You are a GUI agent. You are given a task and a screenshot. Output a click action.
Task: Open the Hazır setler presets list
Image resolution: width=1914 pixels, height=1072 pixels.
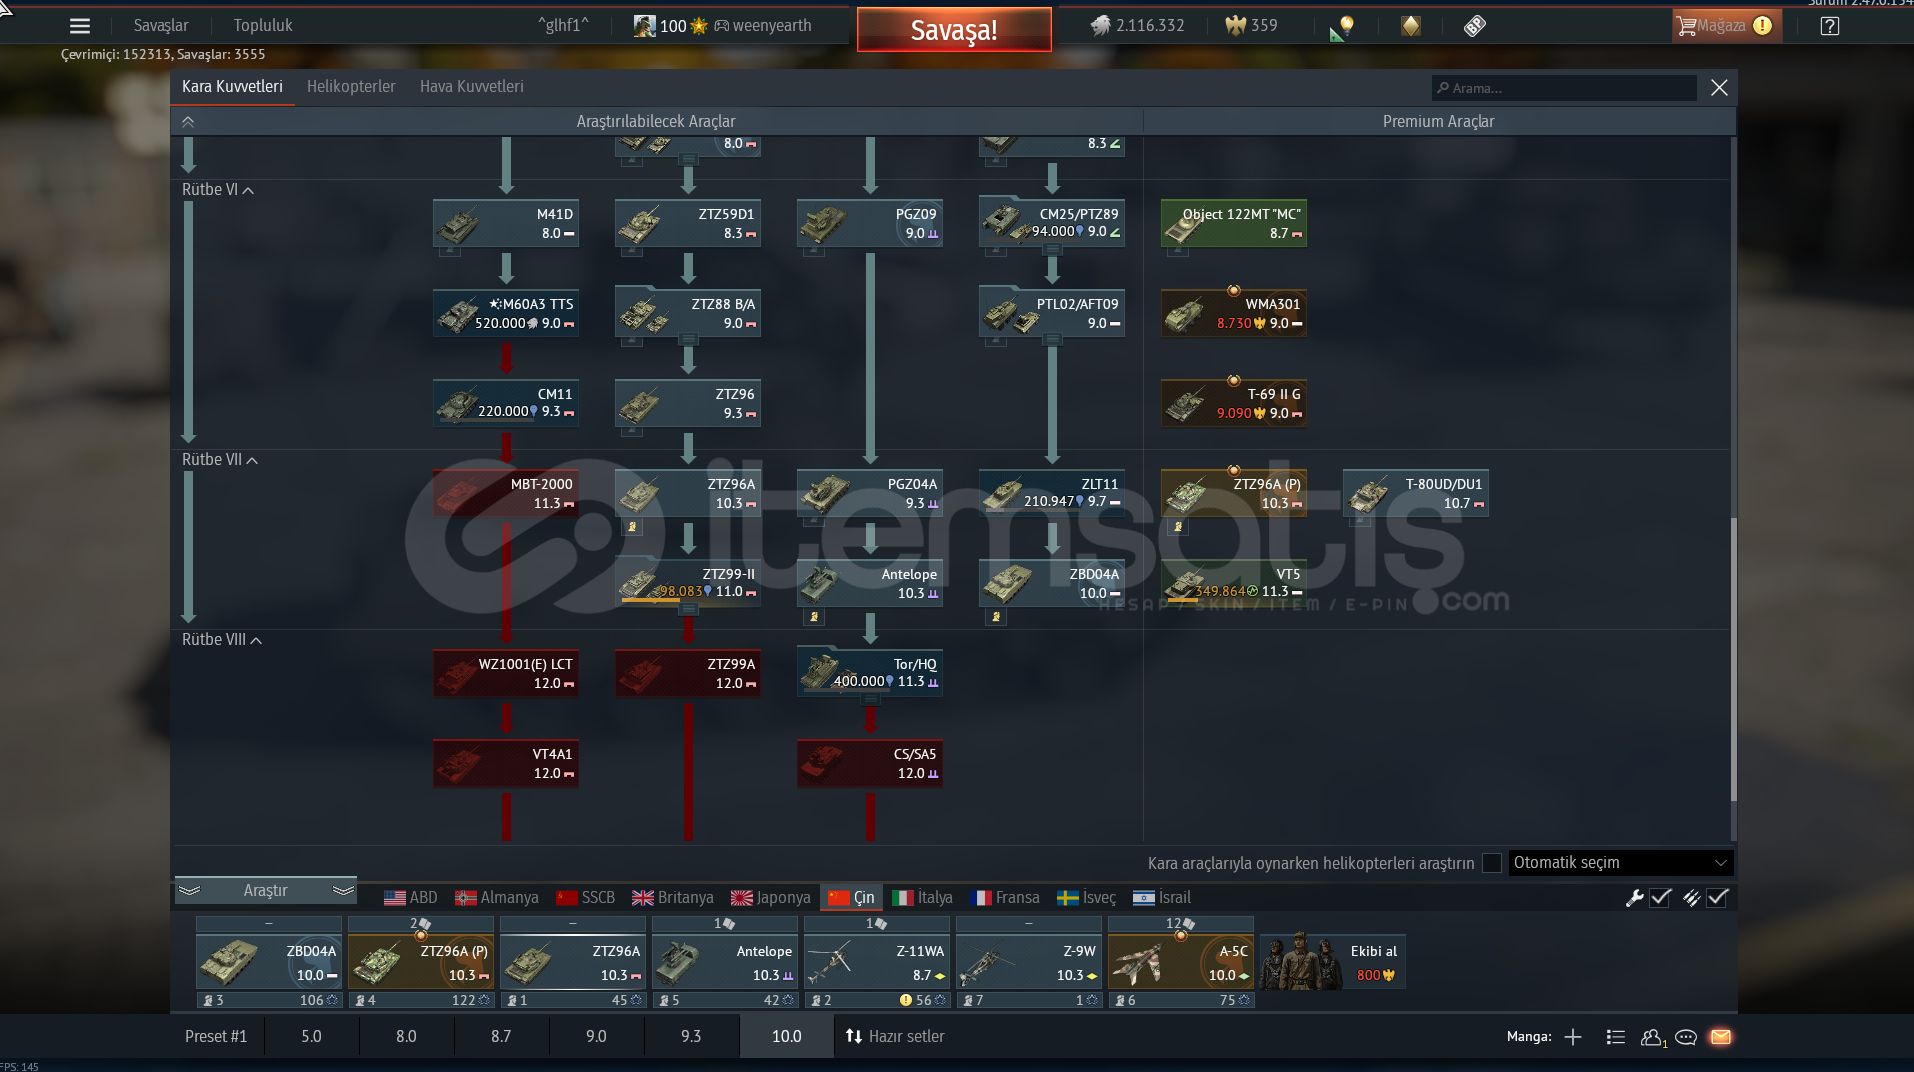[895, 1036]
